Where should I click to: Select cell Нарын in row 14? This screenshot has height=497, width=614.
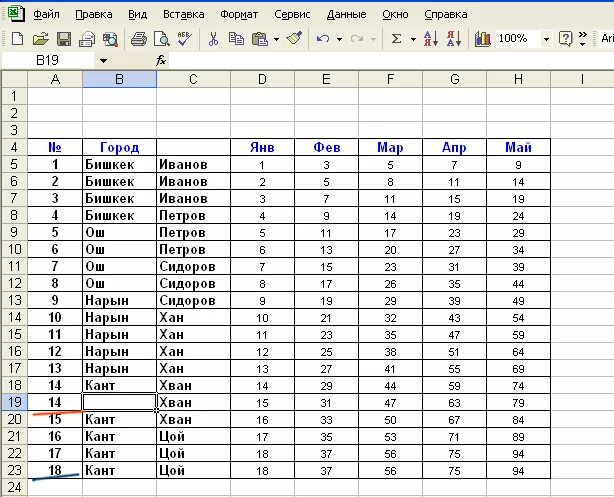point(119,317)
